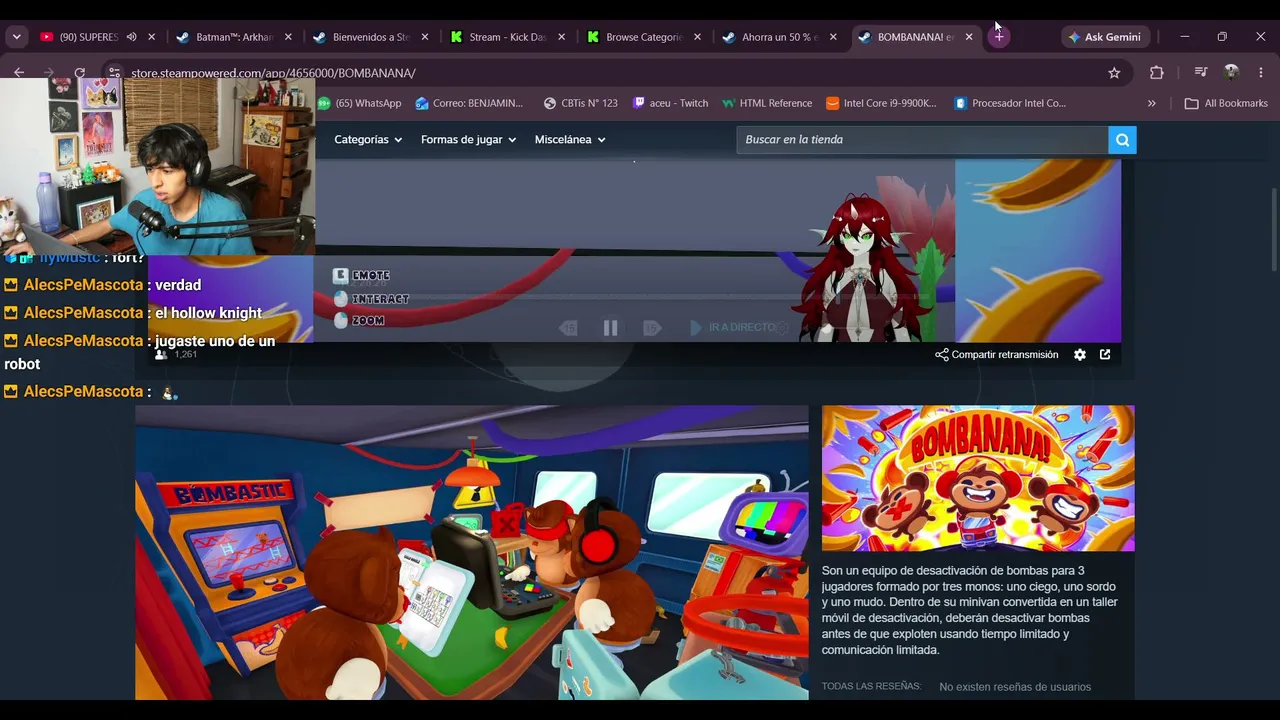Open the aceu - Twitch bookmark
This screenshot has height=720, width=1280.
(670, 103)
